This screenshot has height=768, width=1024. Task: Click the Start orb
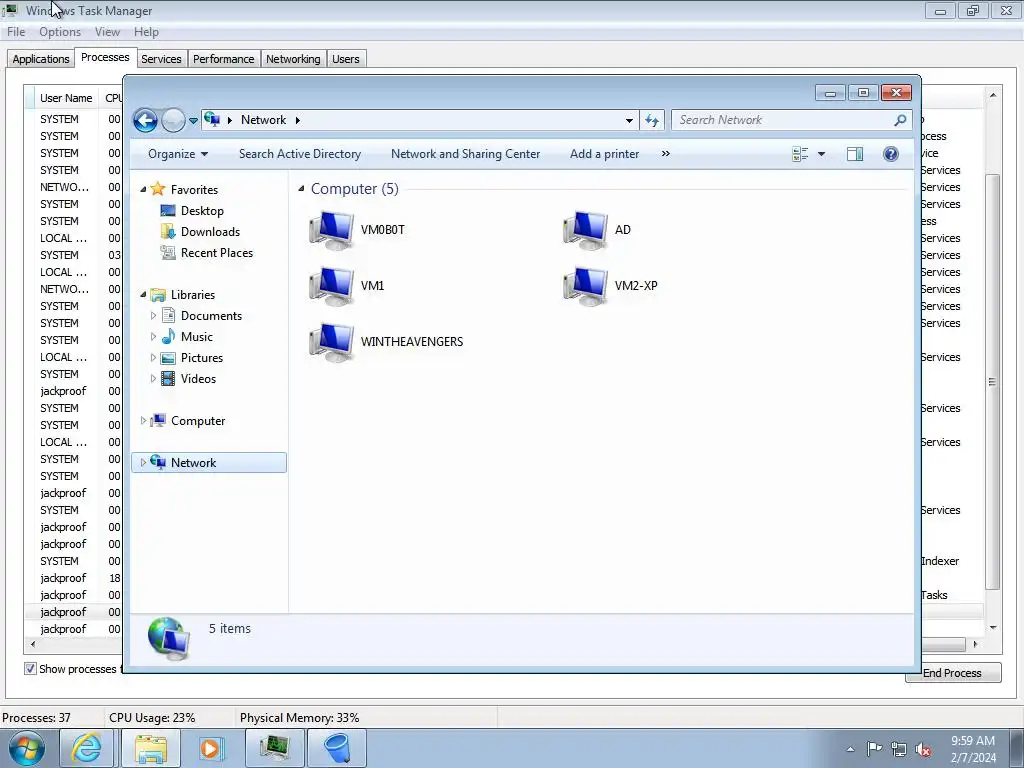coord(27,749)
